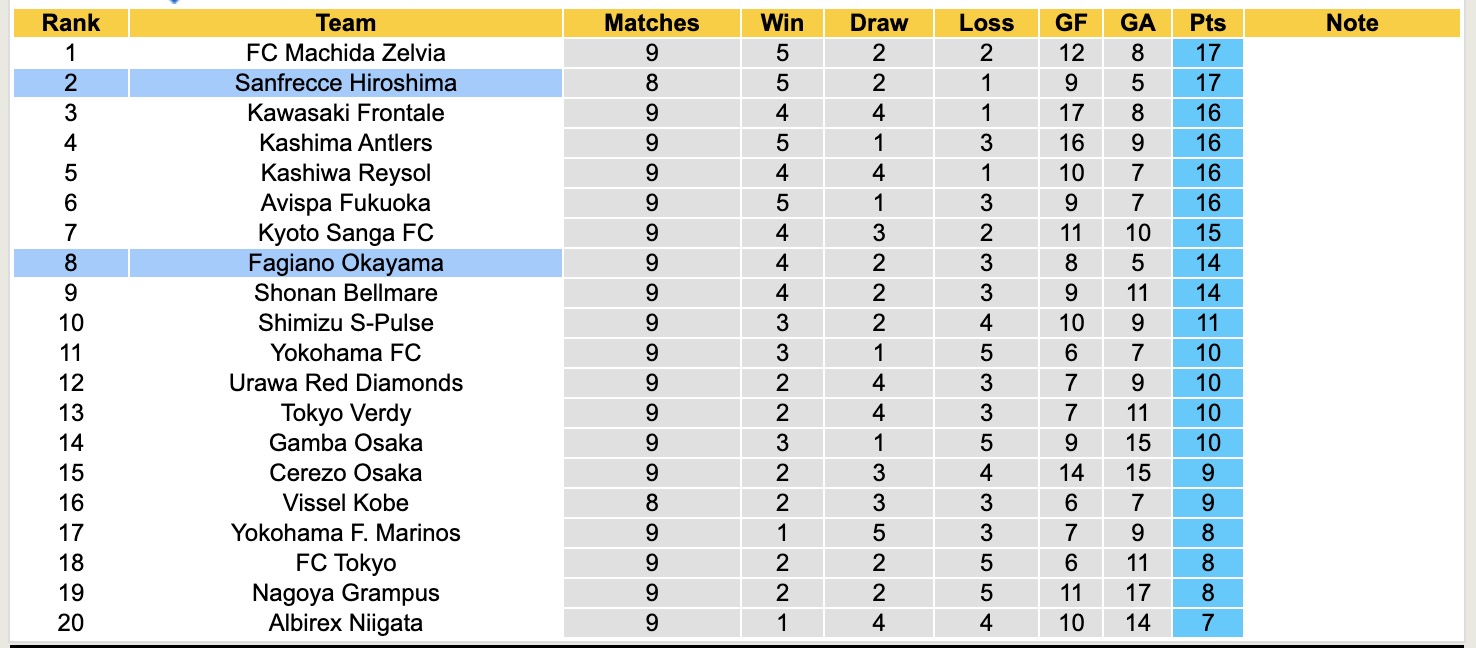The width and height of the screenshot is (1476, 648).
Task: Open the highlighted Sanfrecce Hiroshima row
Action: click(x=345, y=83)
